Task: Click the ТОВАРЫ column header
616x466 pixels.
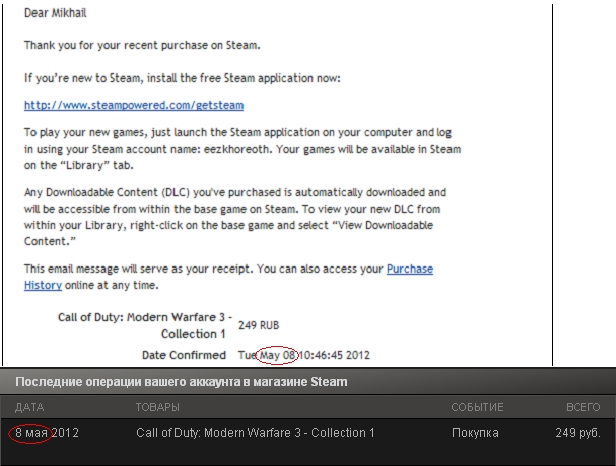Action: coord(157,407)
